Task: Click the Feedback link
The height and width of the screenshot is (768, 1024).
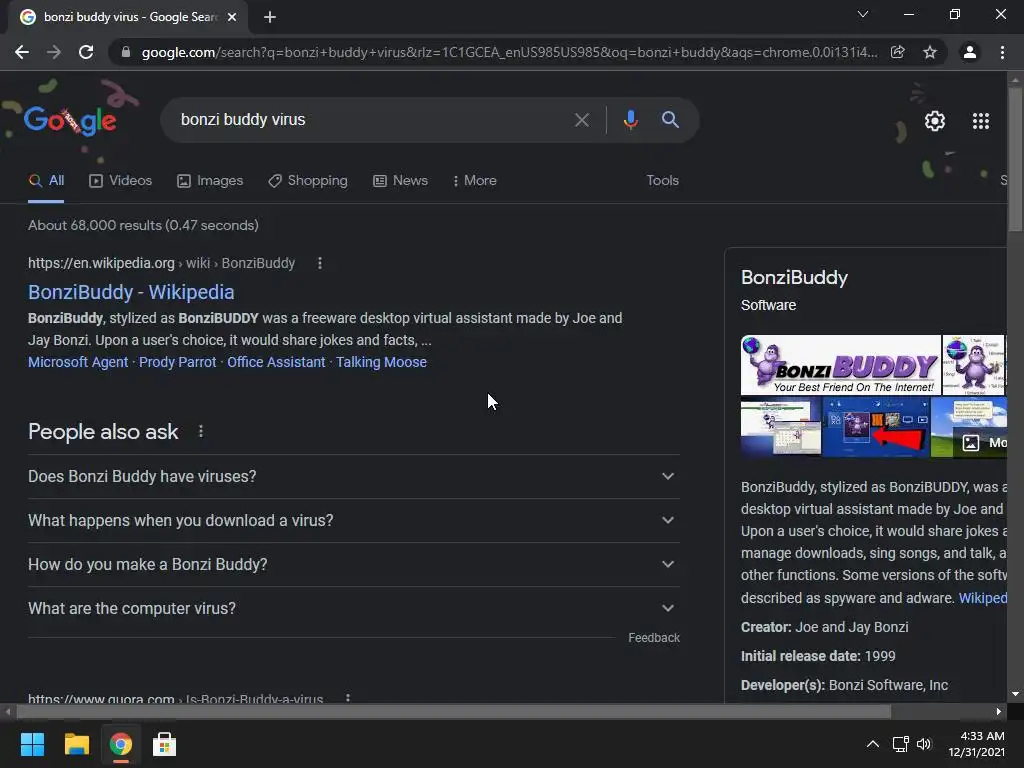Action: coord(654,637)
